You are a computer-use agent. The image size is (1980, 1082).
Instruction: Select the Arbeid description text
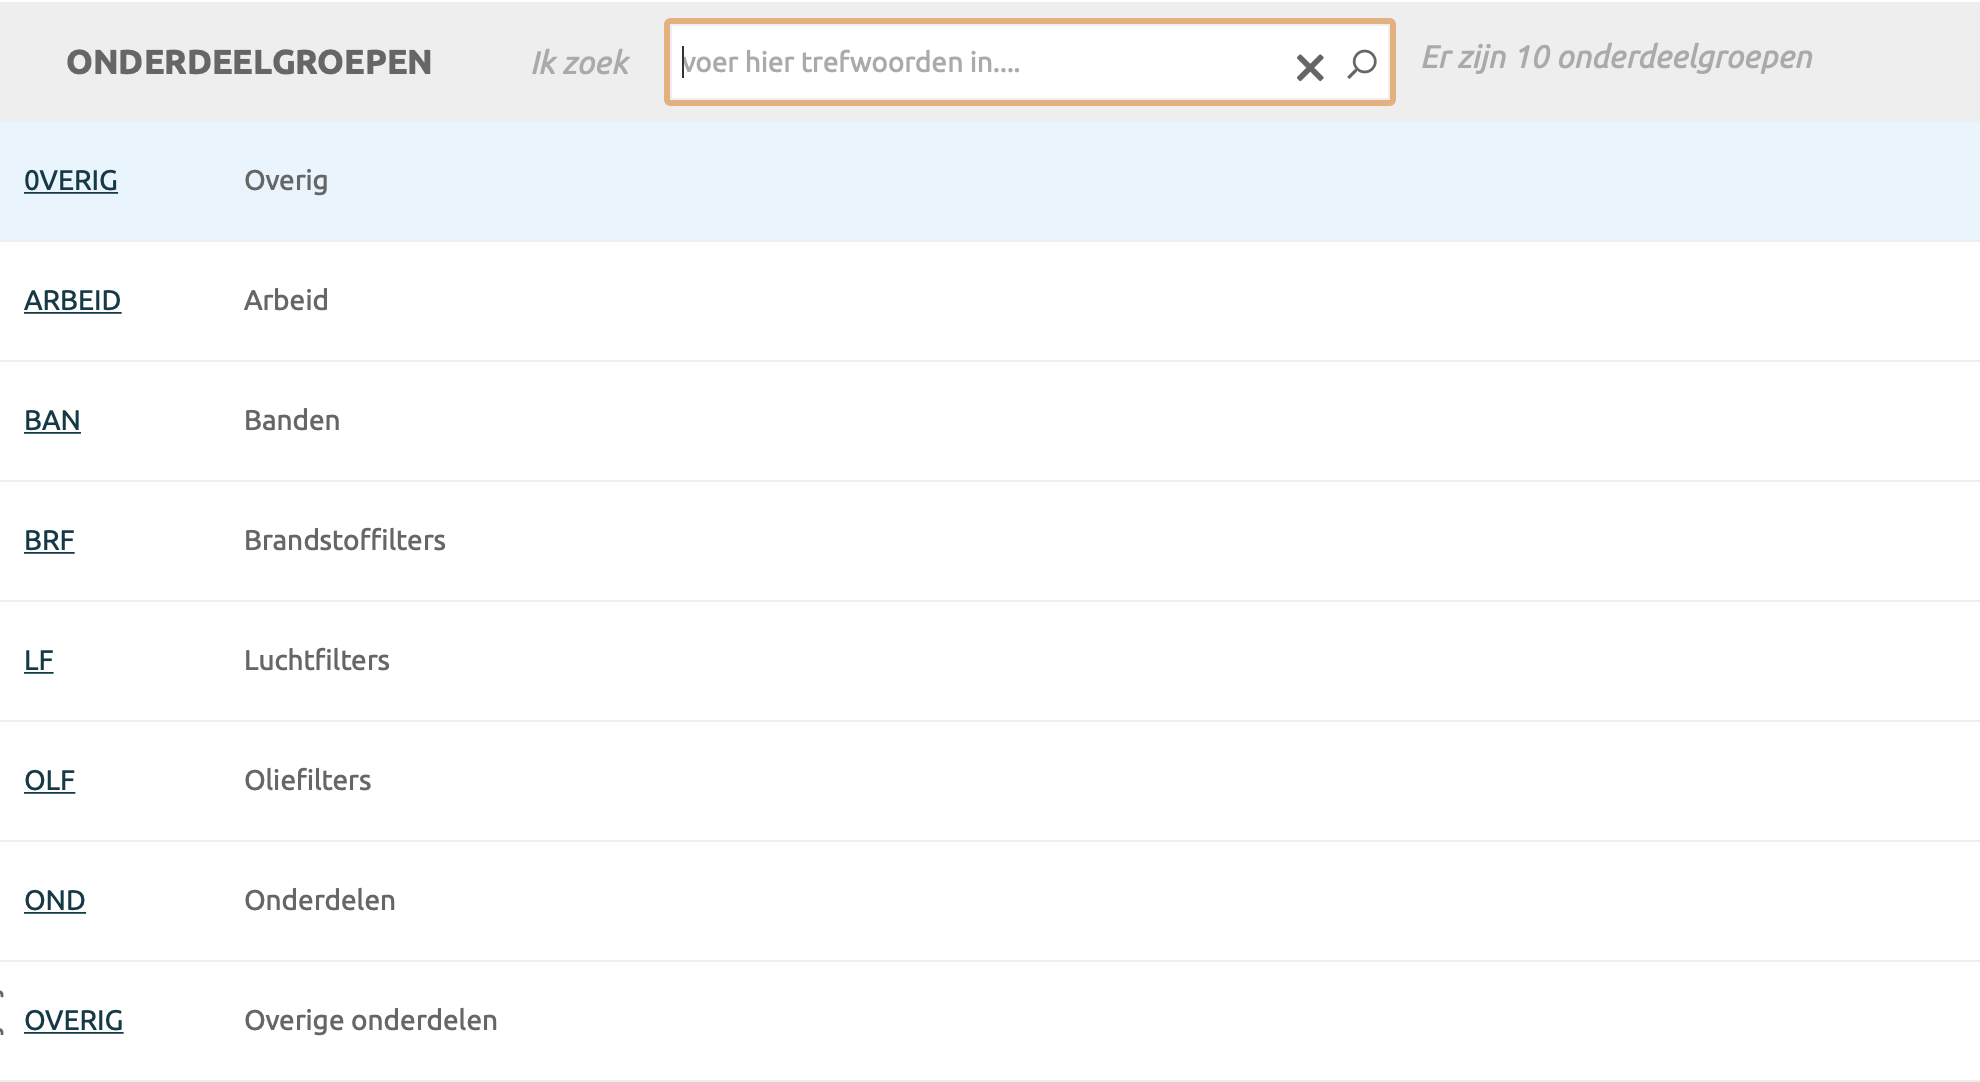[x=286, y=301]
